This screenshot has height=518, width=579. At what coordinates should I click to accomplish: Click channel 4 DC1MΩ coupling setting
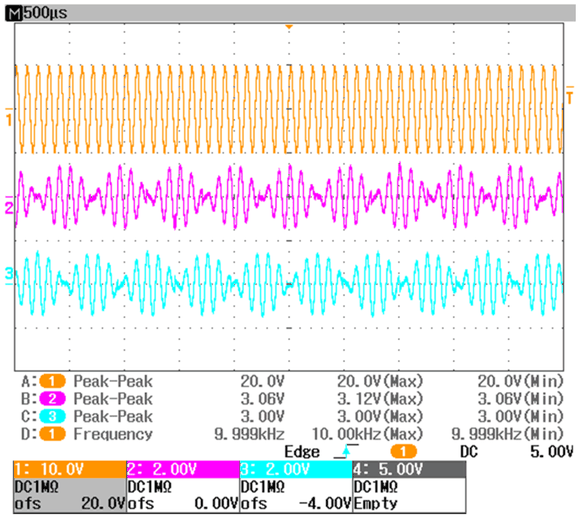pos(376,487)
